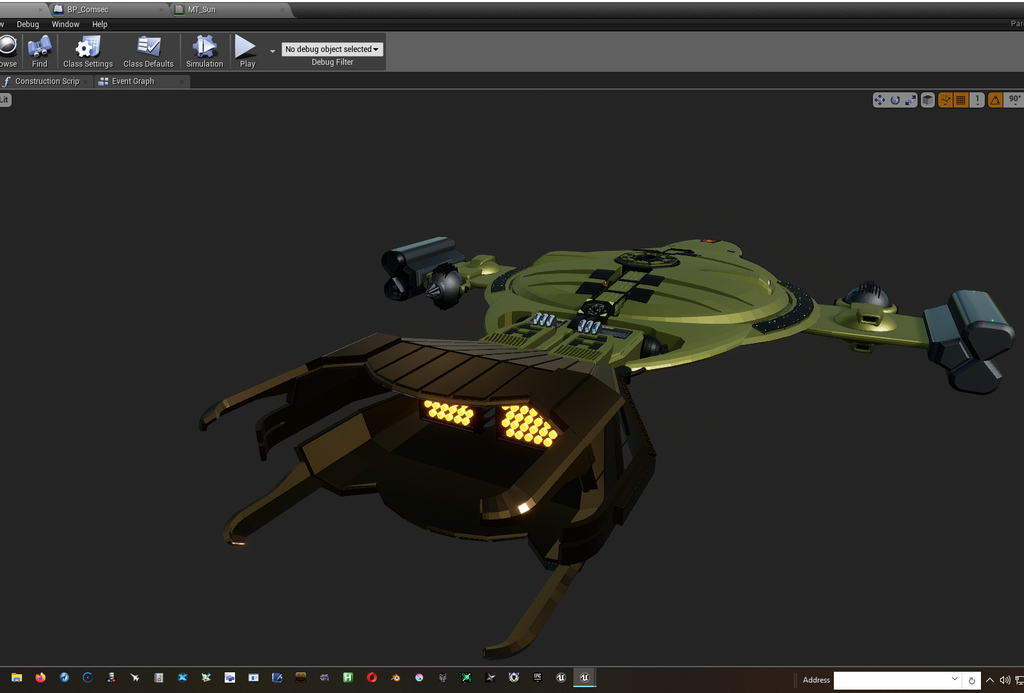Open Class Settings from the toolbar
This screenshot has width=1024, height=693.
tap(88, 52)
